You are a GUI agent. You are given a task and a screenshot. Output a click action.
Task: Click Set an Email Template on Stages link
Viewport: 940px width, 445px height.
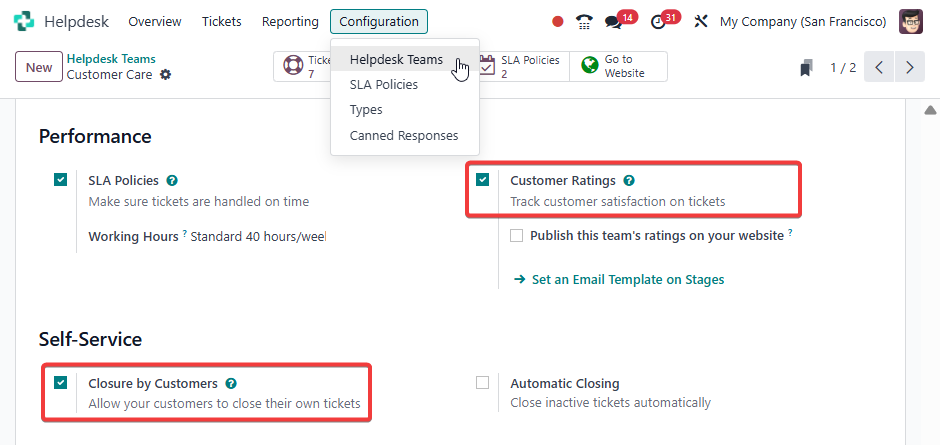click(x=627, y=280)
